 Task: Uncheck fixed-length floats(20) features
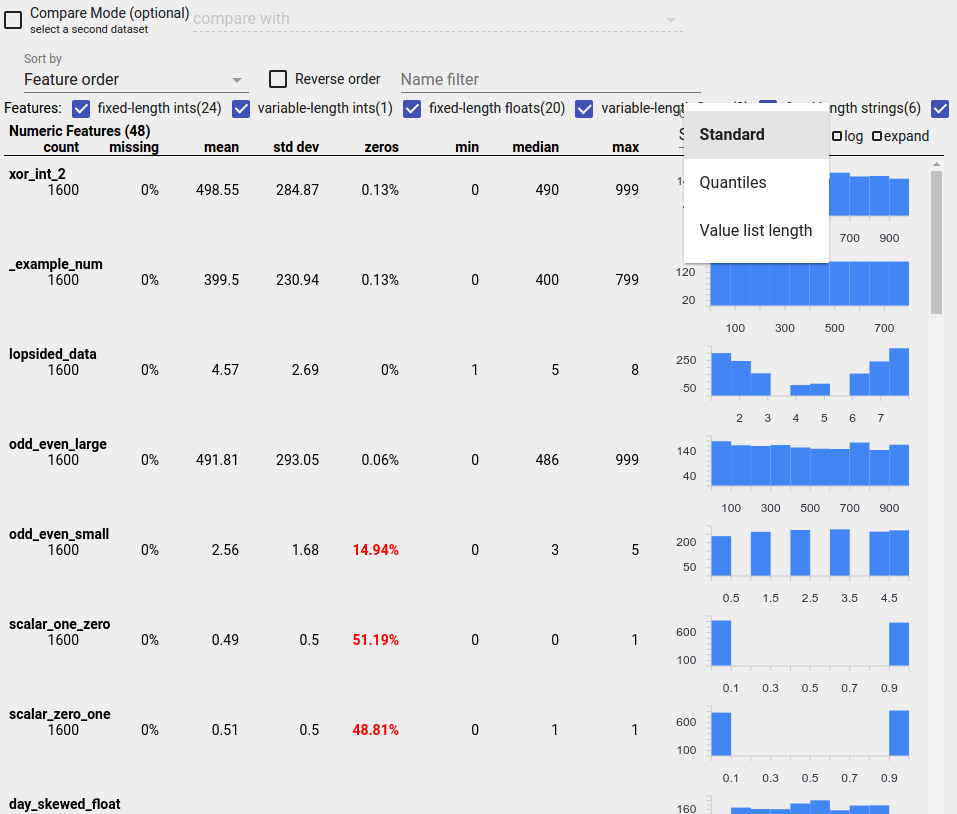pyautogui.click(x=412, y=109)
